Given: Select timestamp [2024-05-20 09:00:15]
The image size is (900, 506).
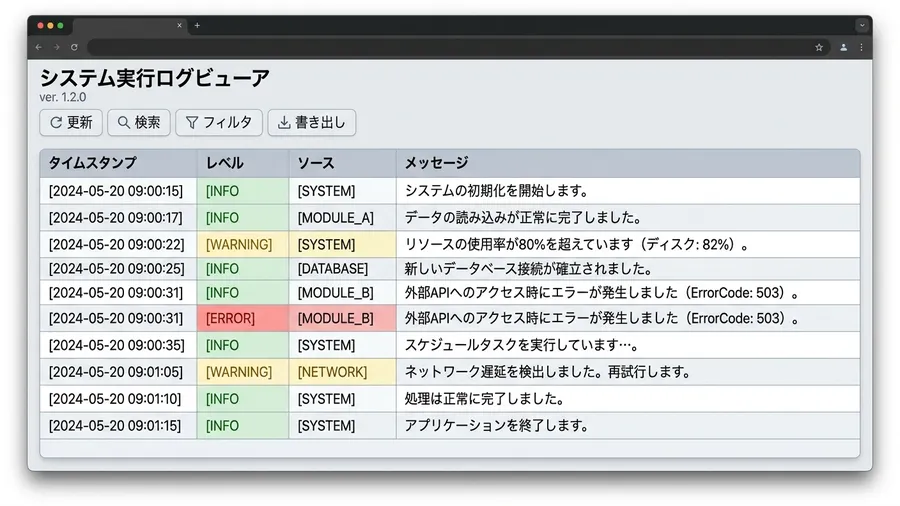Looking at the screenshot, I should (116, 191).
